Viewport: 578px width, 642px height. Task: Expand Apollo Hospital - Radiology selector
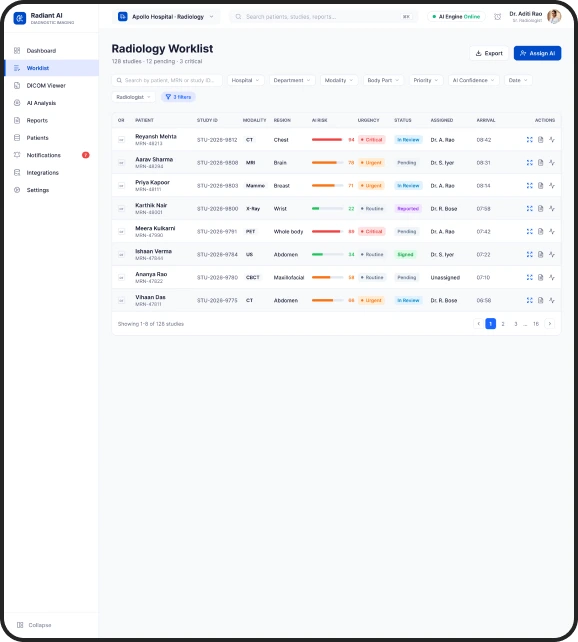pyautogui.click(x=166, y=17)
